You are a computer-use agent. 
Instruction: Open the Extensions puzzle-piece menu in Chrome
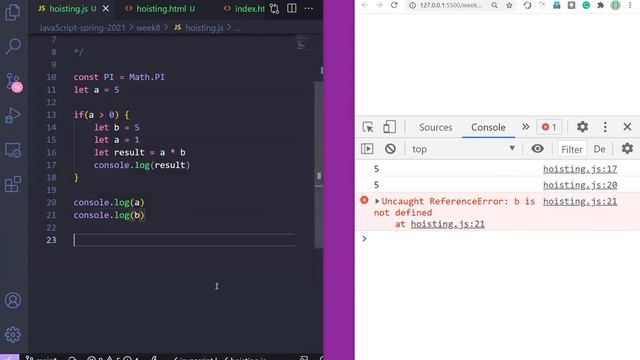coord(600,5)
